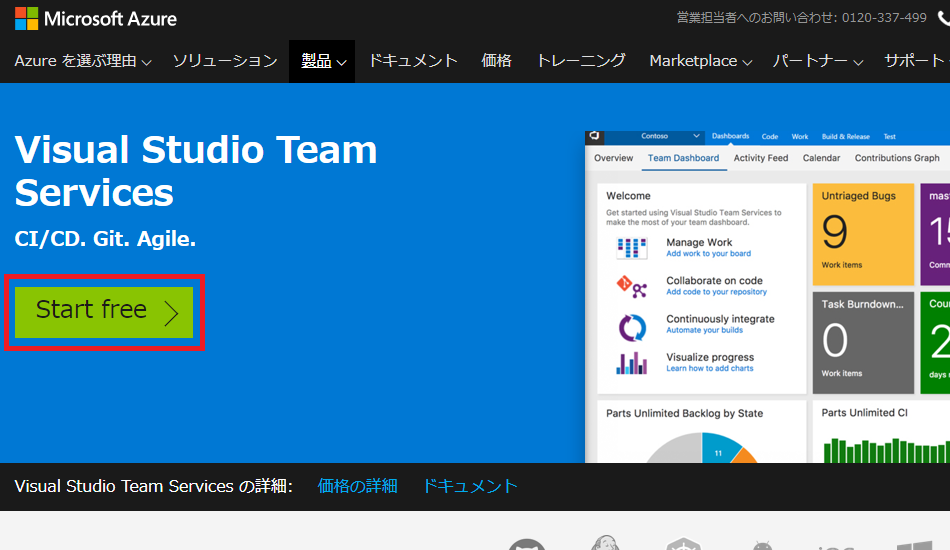
Task: Click Build & Release in dashboard header
Action: 846,136
